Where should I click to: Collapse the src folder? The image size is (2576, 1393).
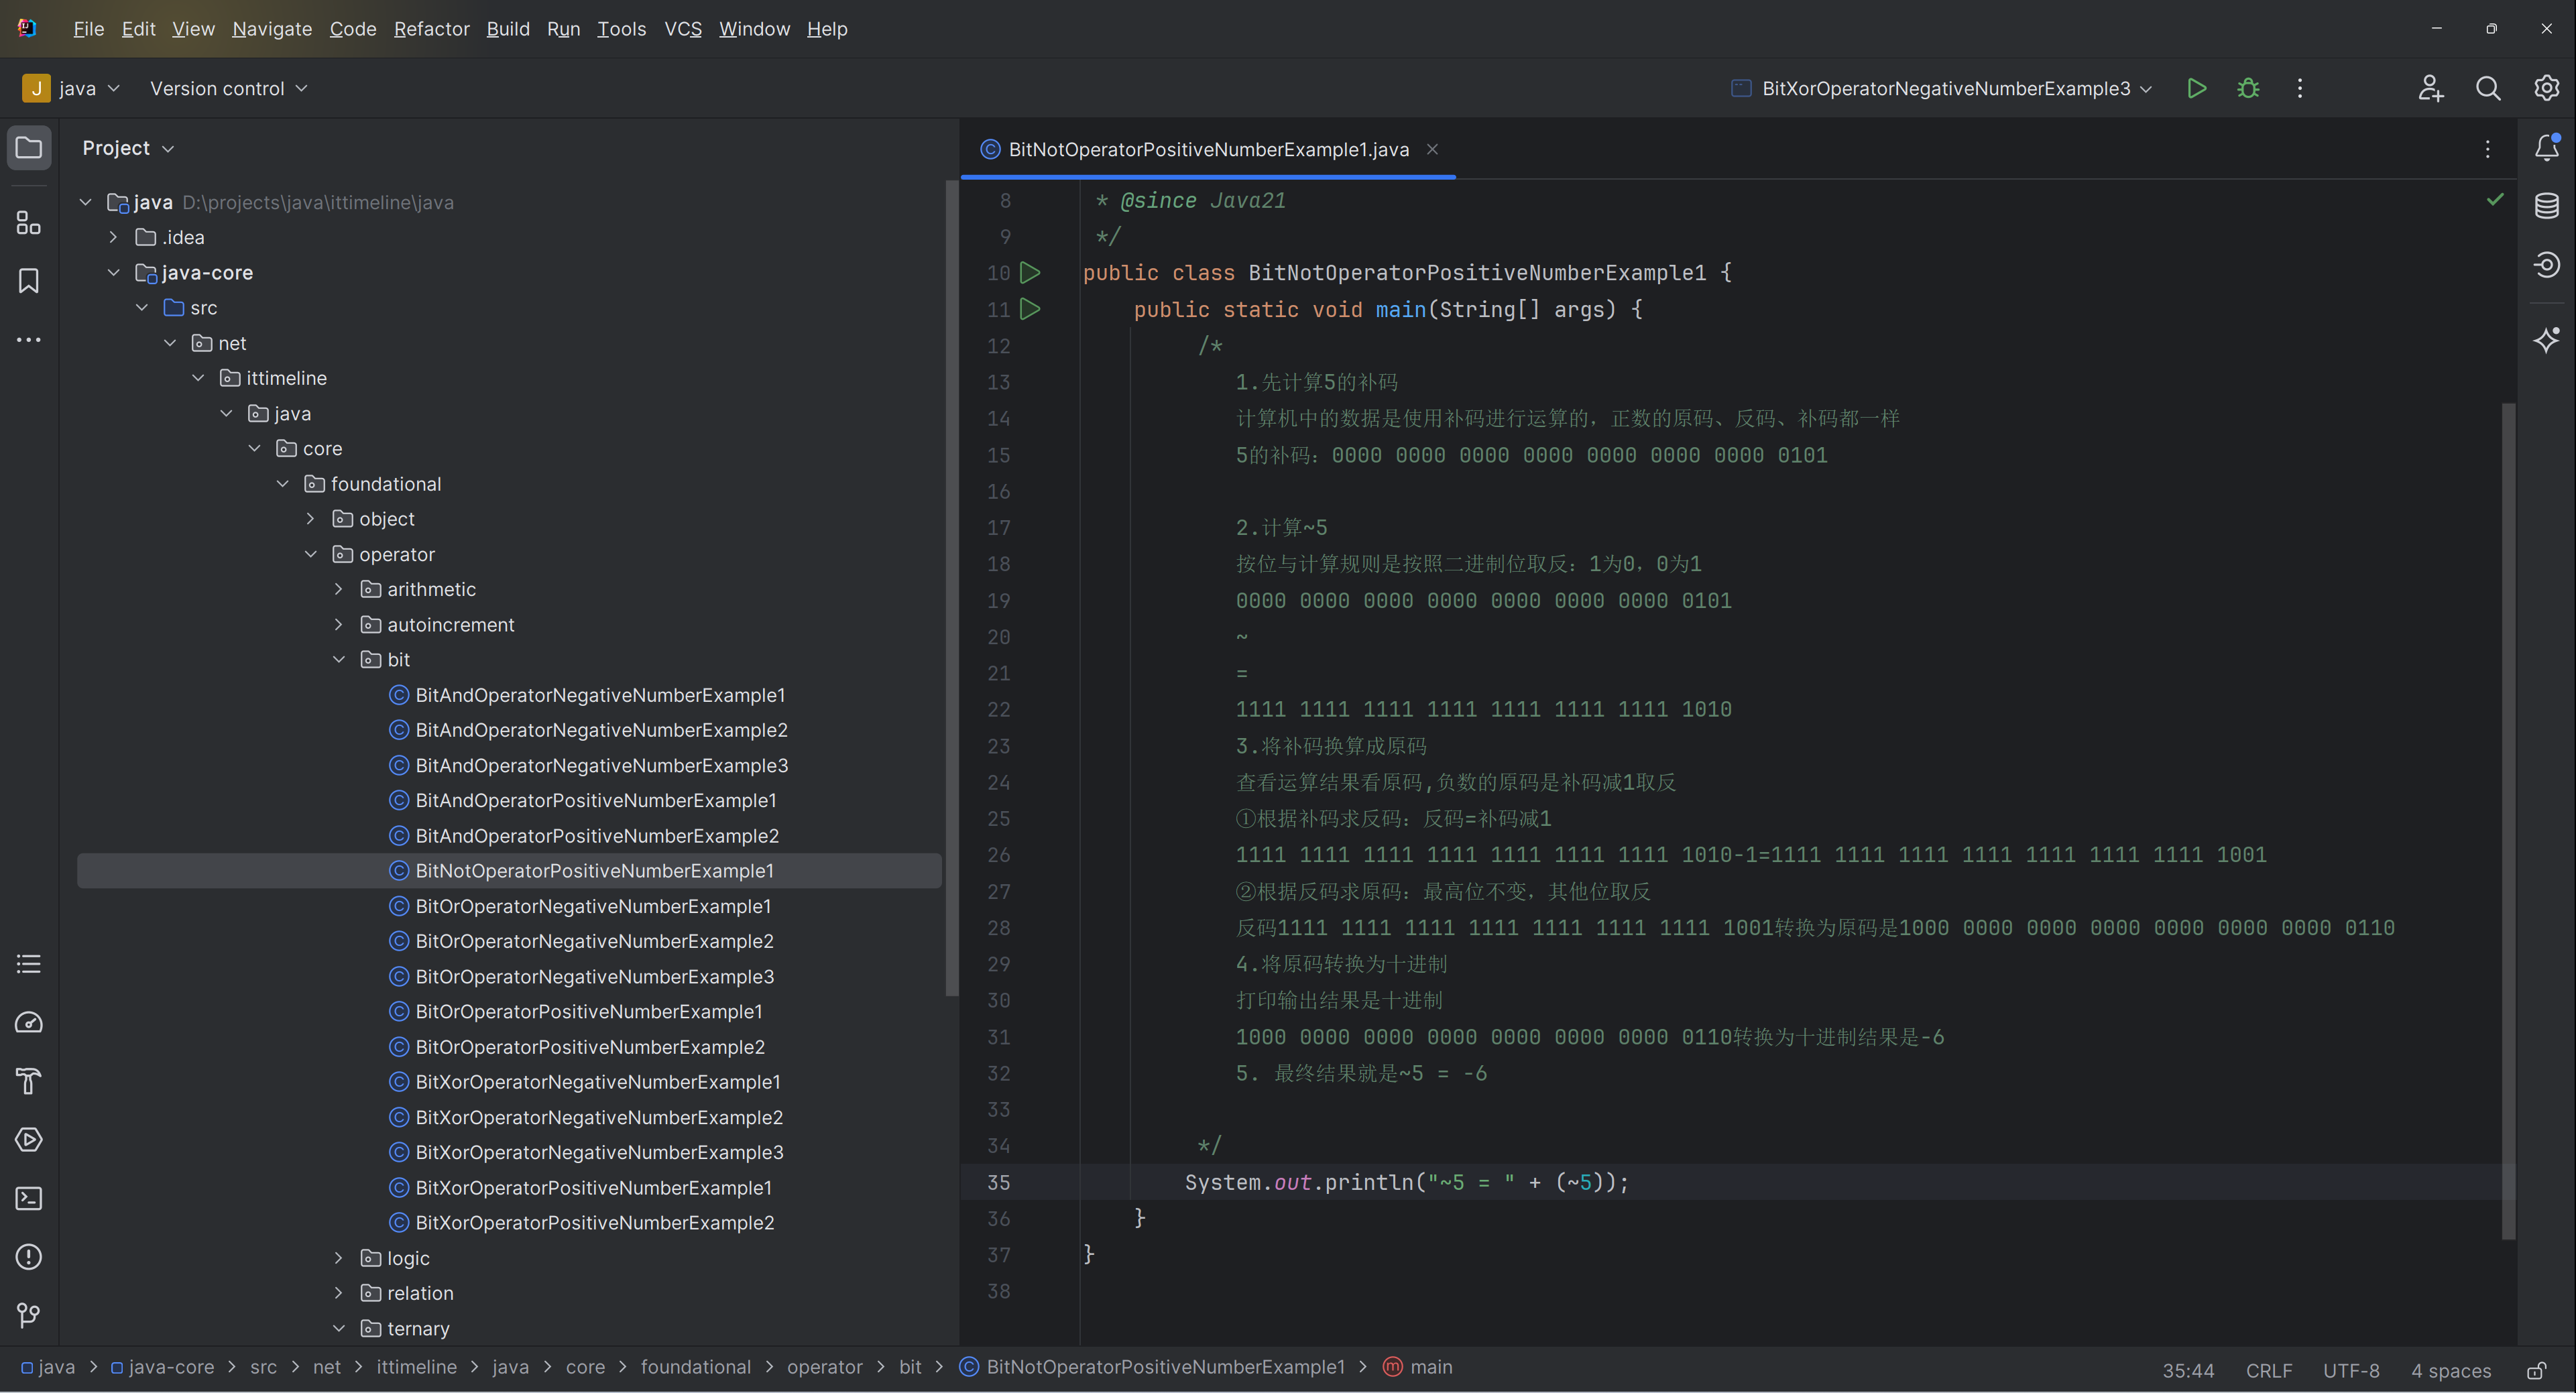[142, 308]
